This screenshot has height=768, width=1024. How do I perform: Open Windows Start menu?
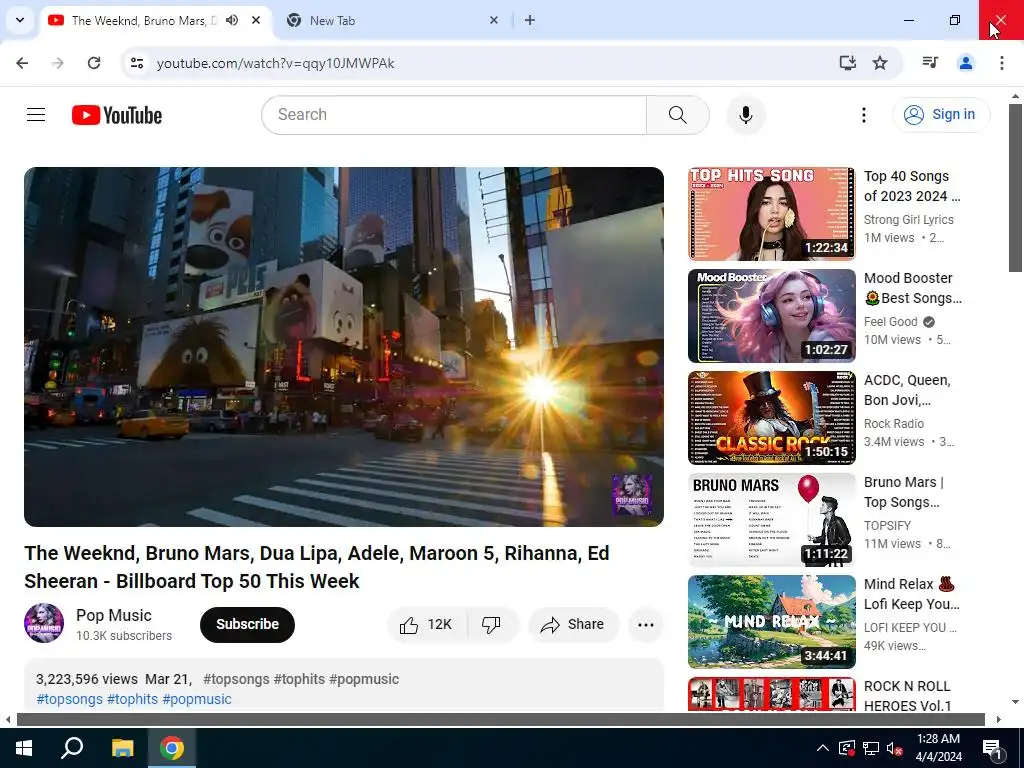click(x=24, y=748)
